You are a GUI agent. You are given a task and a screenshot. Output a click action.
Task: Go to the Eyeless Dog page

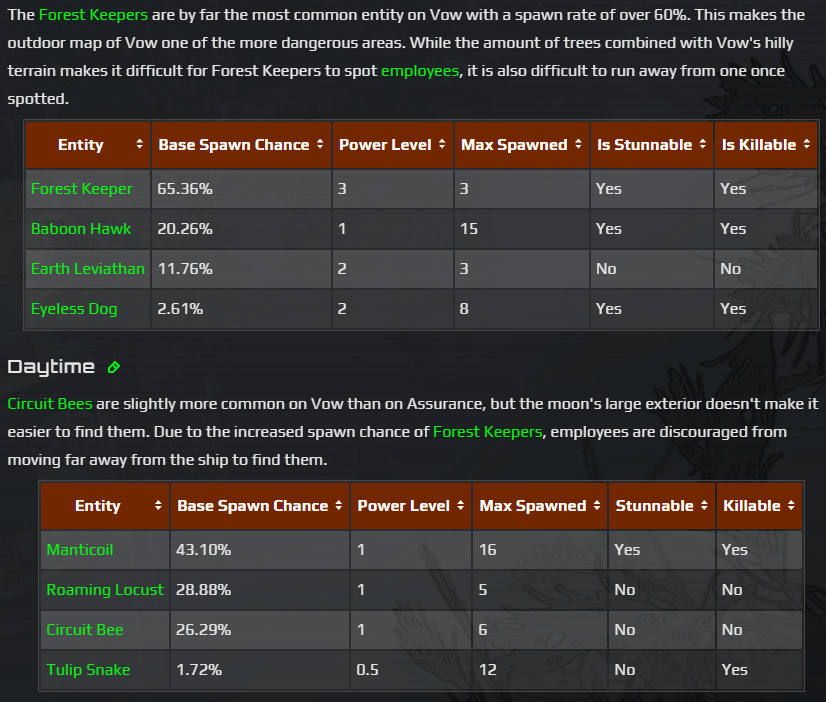click(x=74, y=308)
